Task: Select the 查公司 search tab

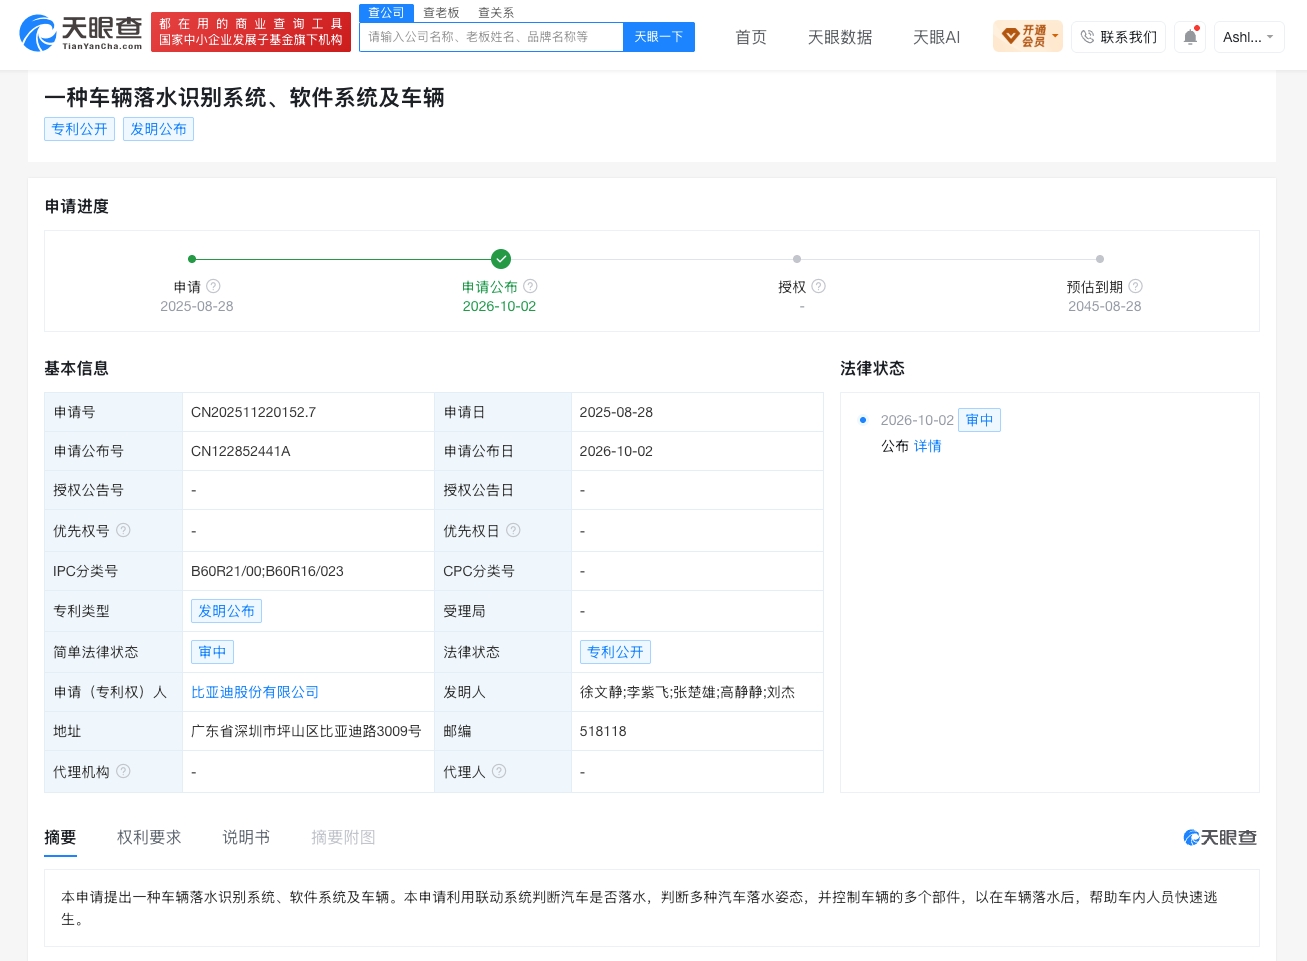Action: coord(386,13)
